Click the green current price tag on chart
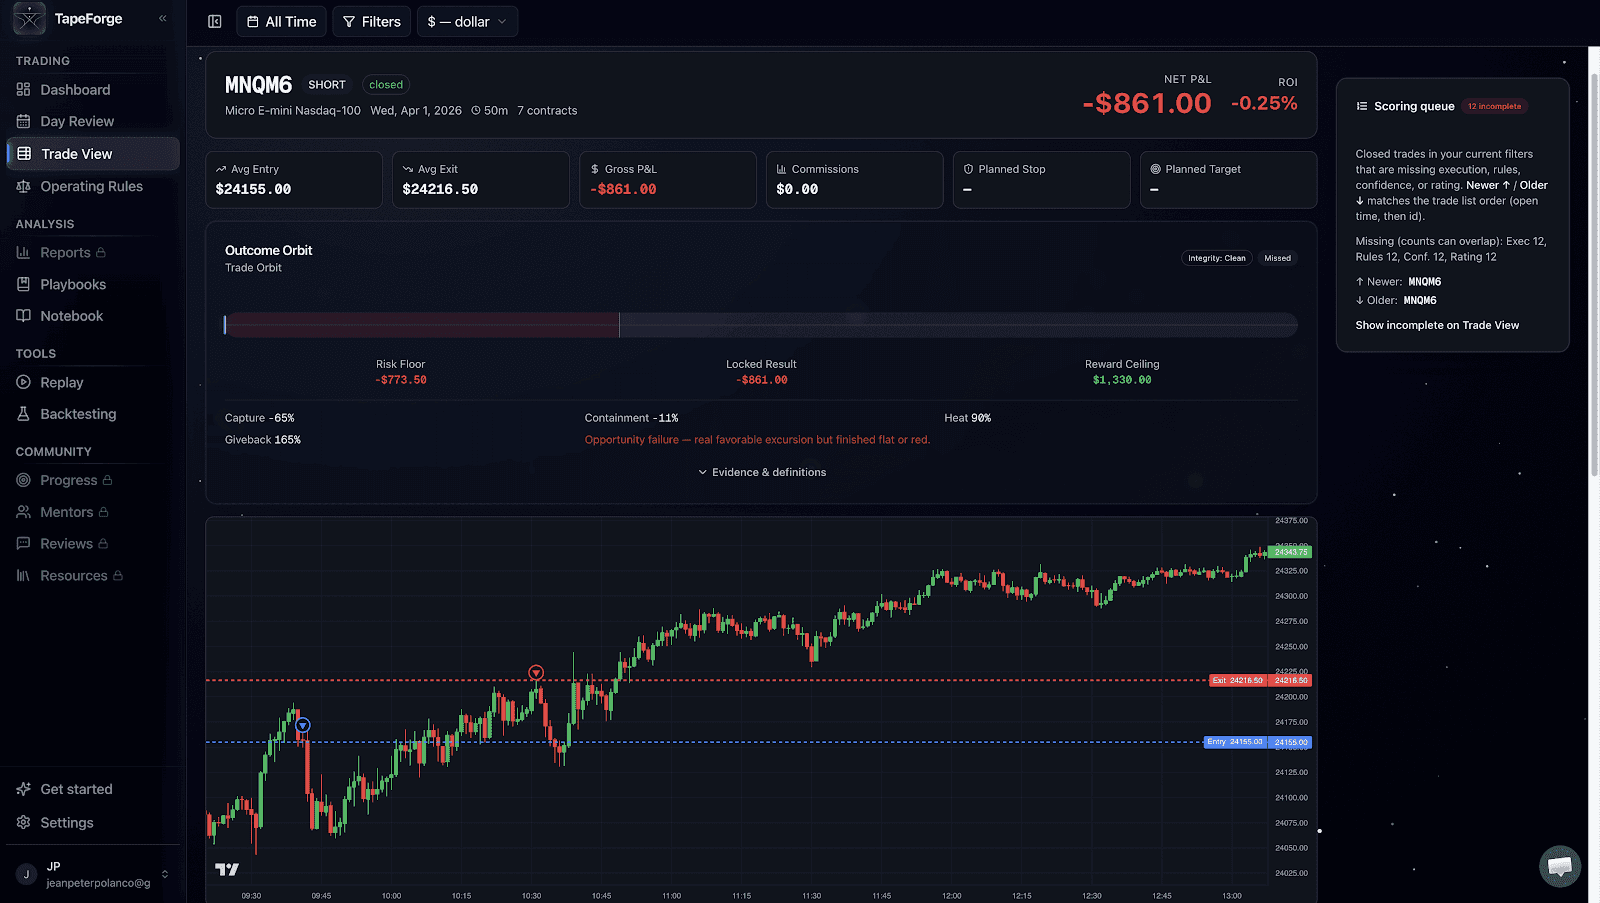 tap(1291, 552)
